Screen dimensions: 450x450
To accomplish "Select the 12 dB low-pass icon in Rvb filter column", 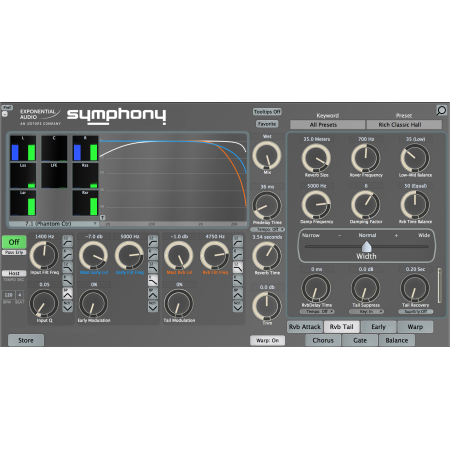I will 238,267.
